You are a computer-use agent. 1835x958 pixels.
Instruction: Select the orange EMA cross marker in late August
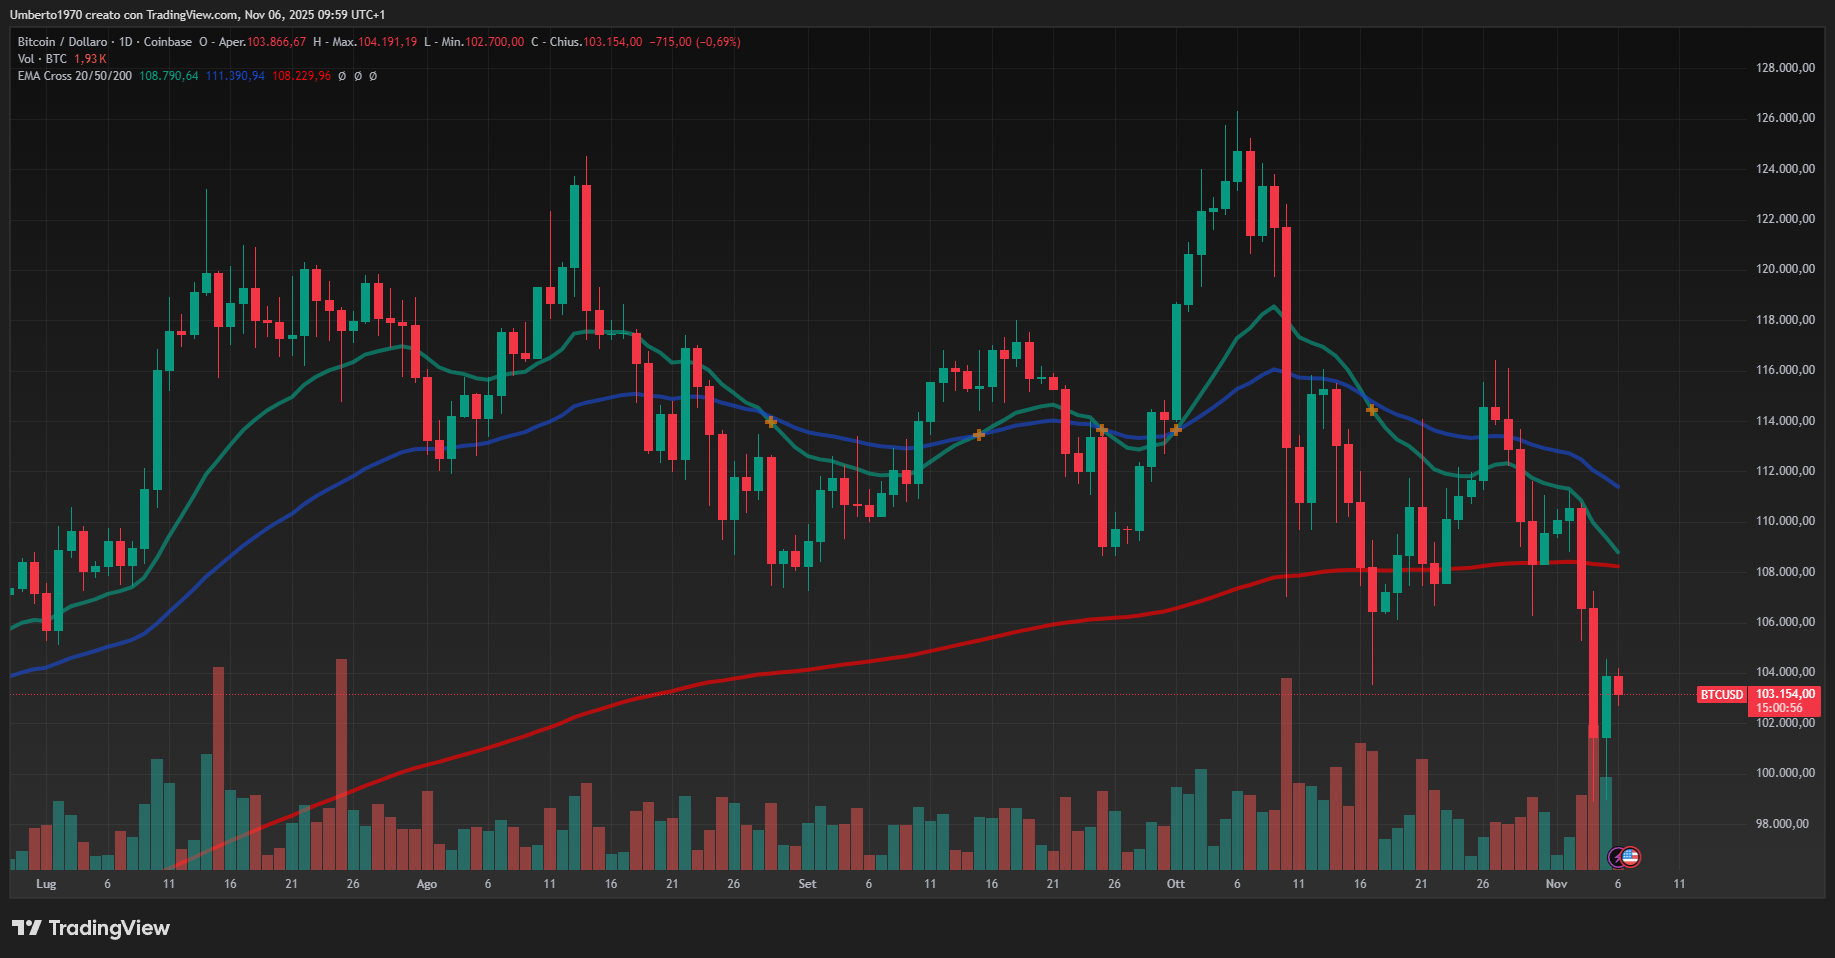[x=771, y=422]
